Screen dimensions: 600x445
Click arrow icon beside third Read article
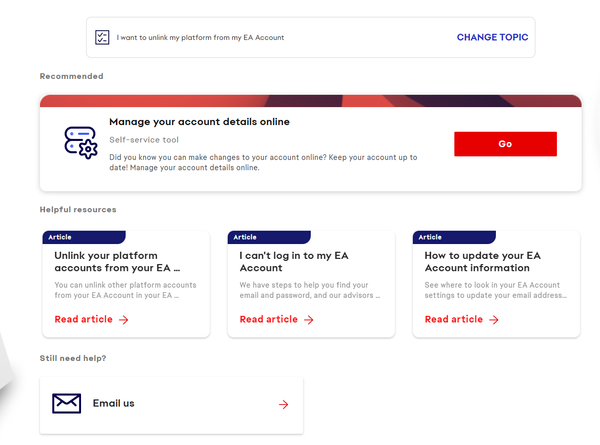(494, 320)
